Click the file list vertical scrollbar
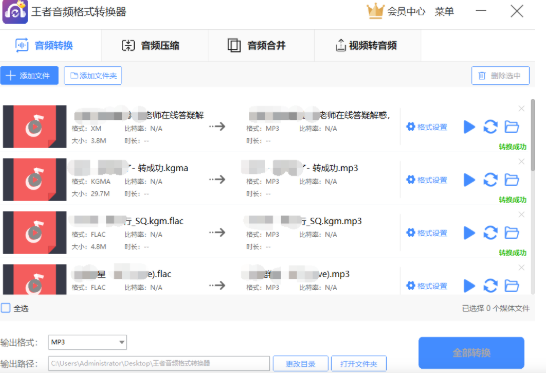 click(x=532, y=135)
